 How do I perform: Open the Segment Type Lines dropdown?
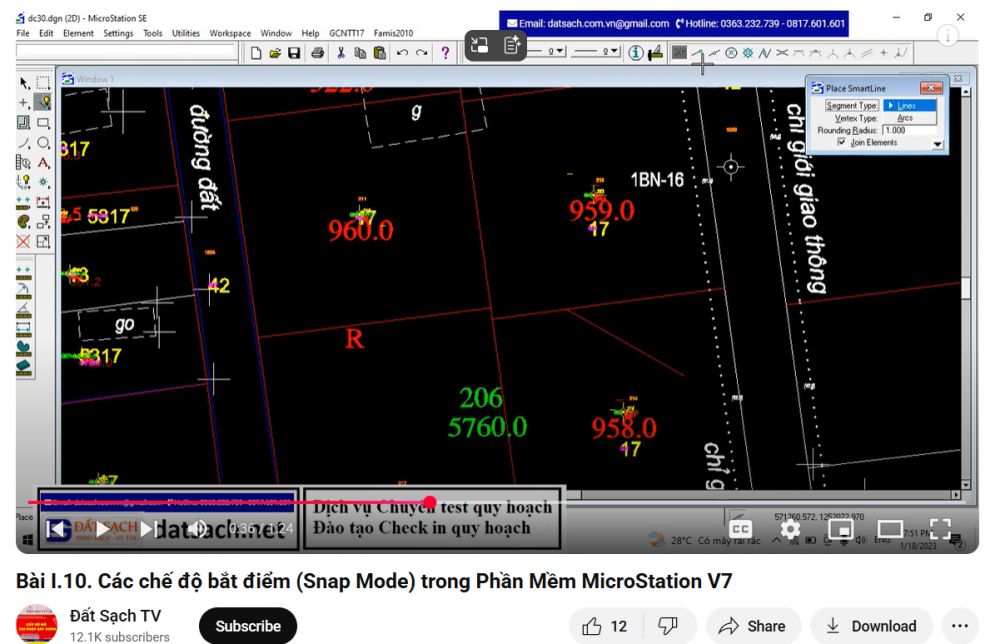[911, 105]
